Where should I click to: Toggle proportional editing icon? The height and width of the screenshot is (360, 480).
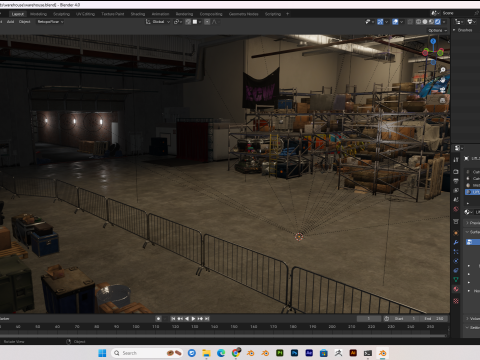coord(207,22)
